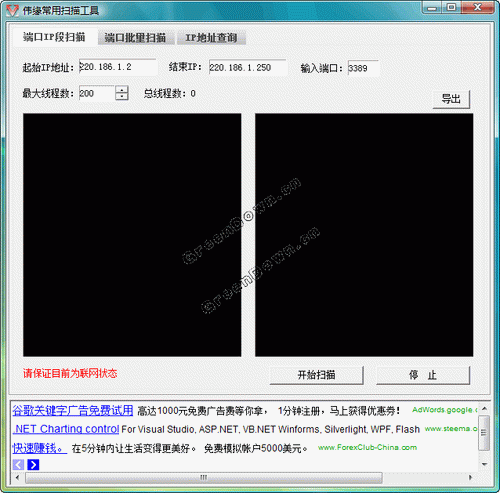500x493 pixels.
Task: Select the 端口IP段扫描 tab
Action: pos(54,37)
